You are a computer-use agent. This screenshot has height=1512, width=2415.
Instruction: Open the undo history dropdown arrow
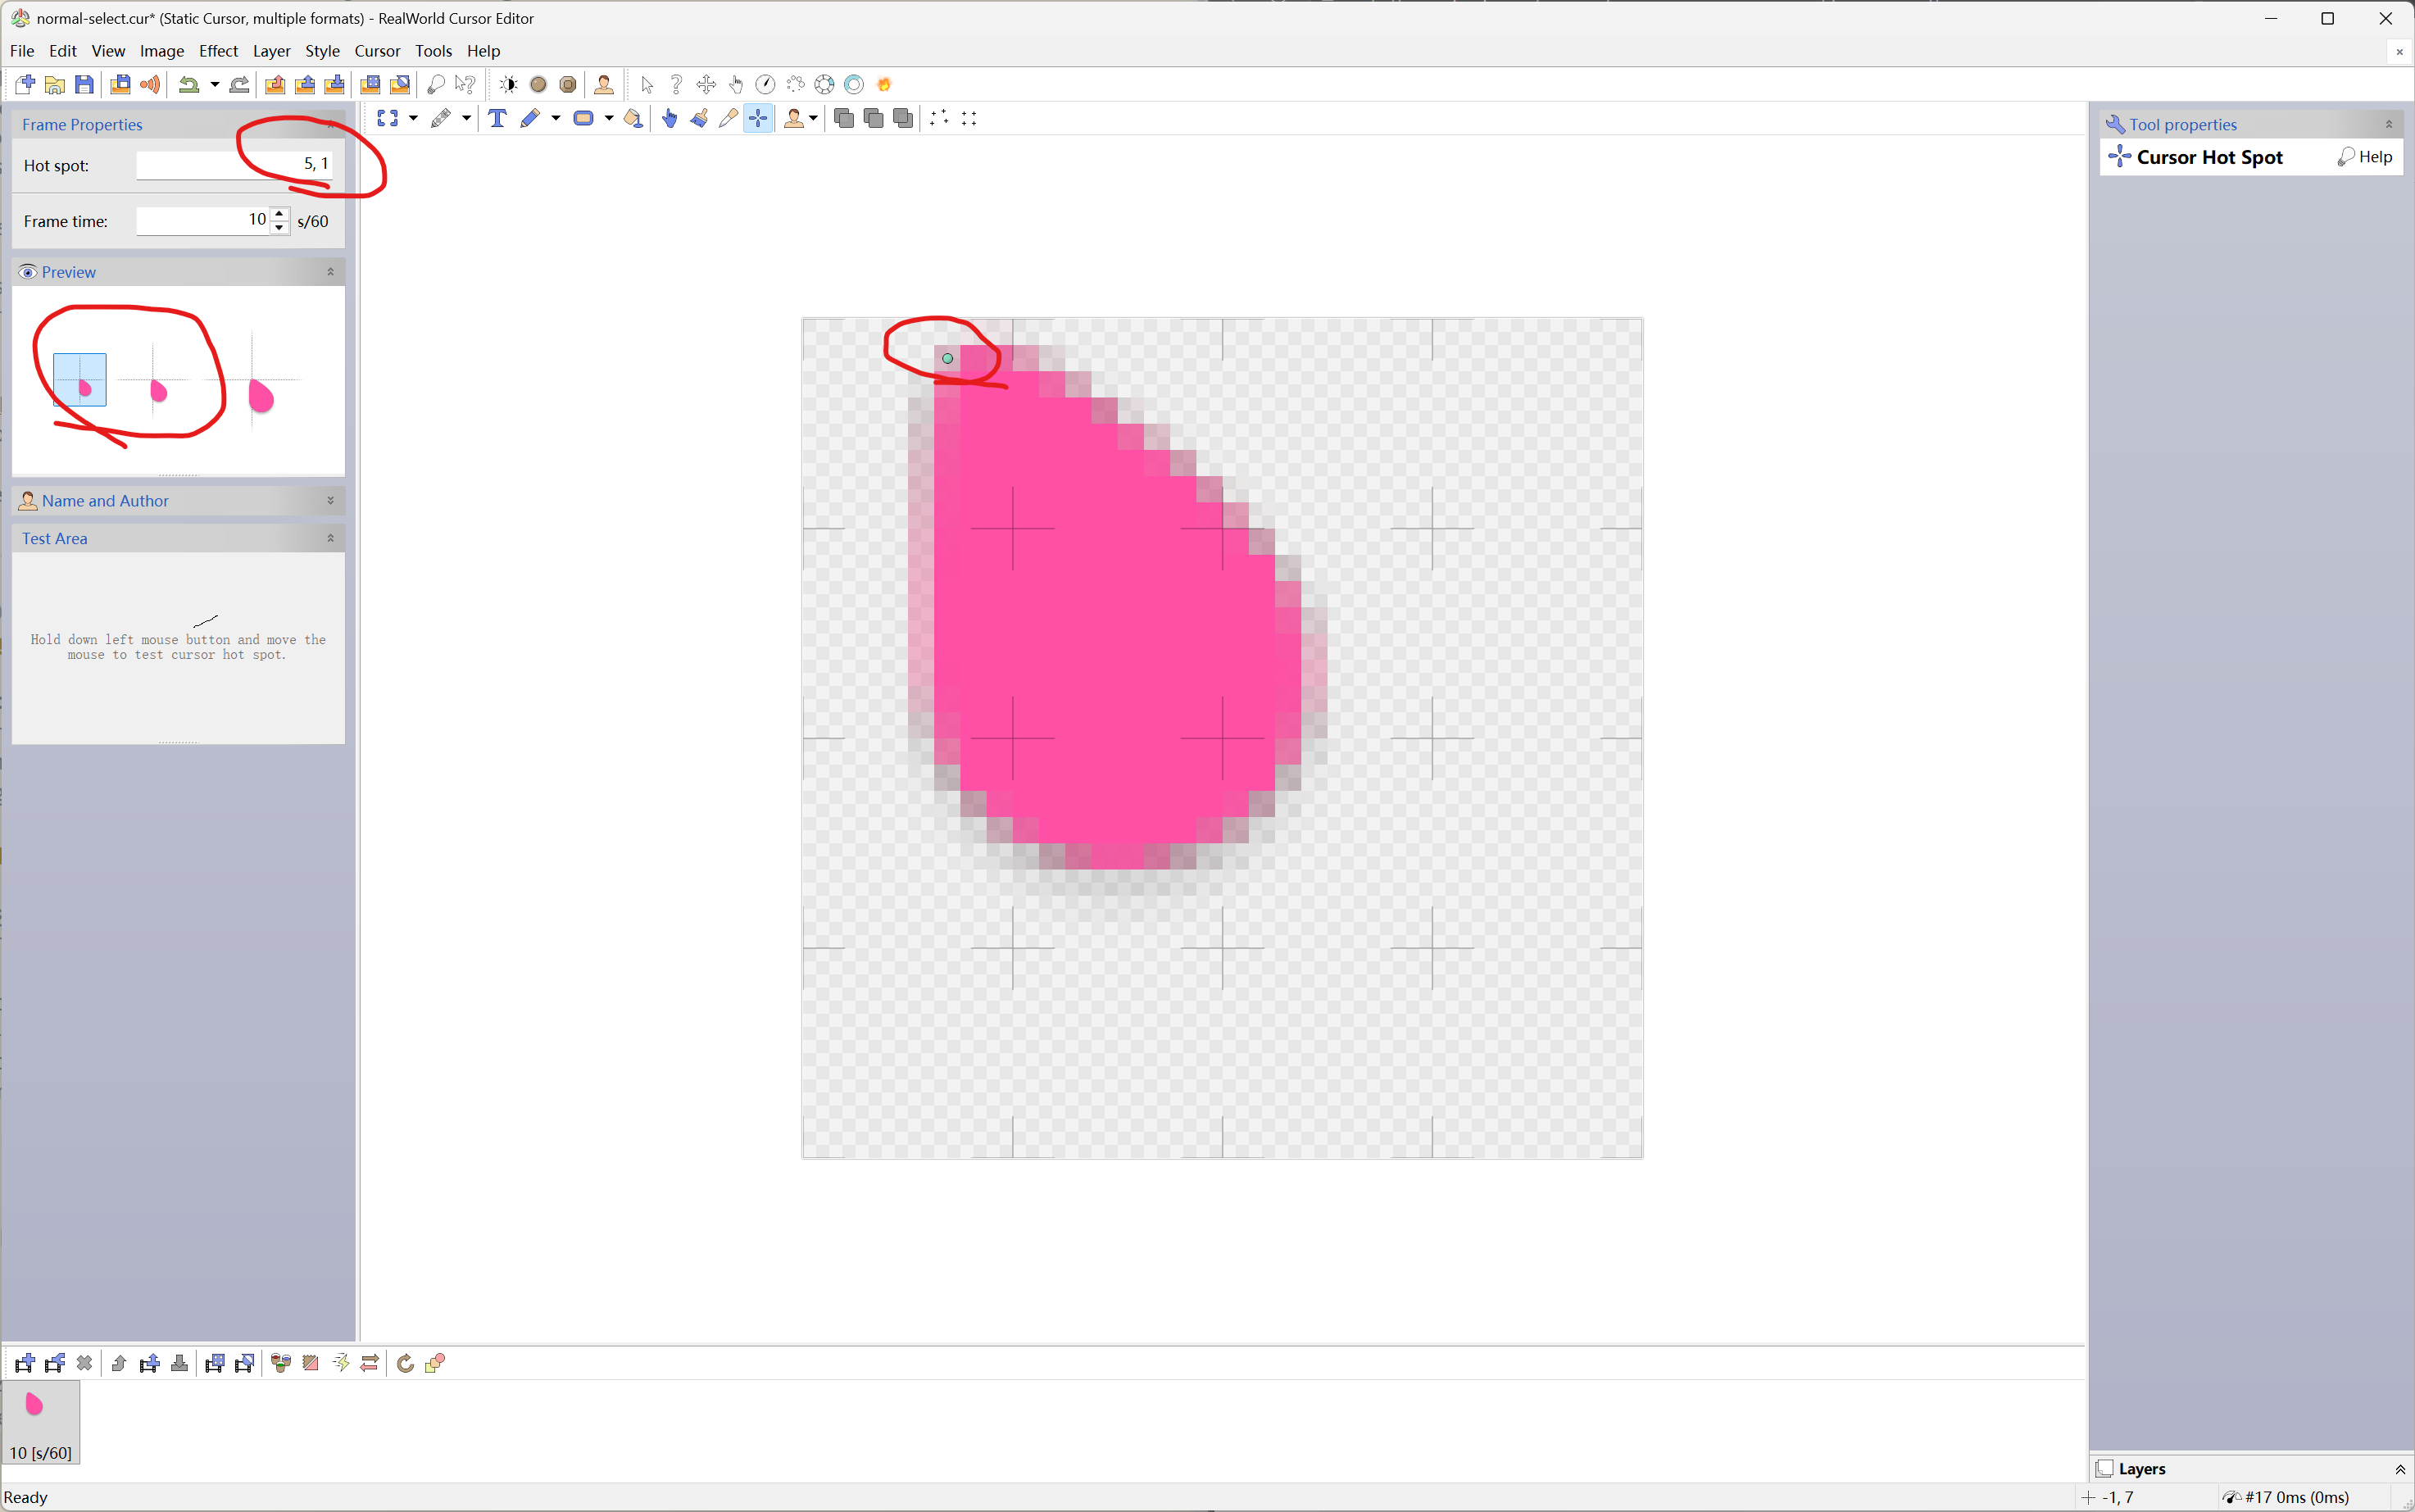(x=214, y=84)
